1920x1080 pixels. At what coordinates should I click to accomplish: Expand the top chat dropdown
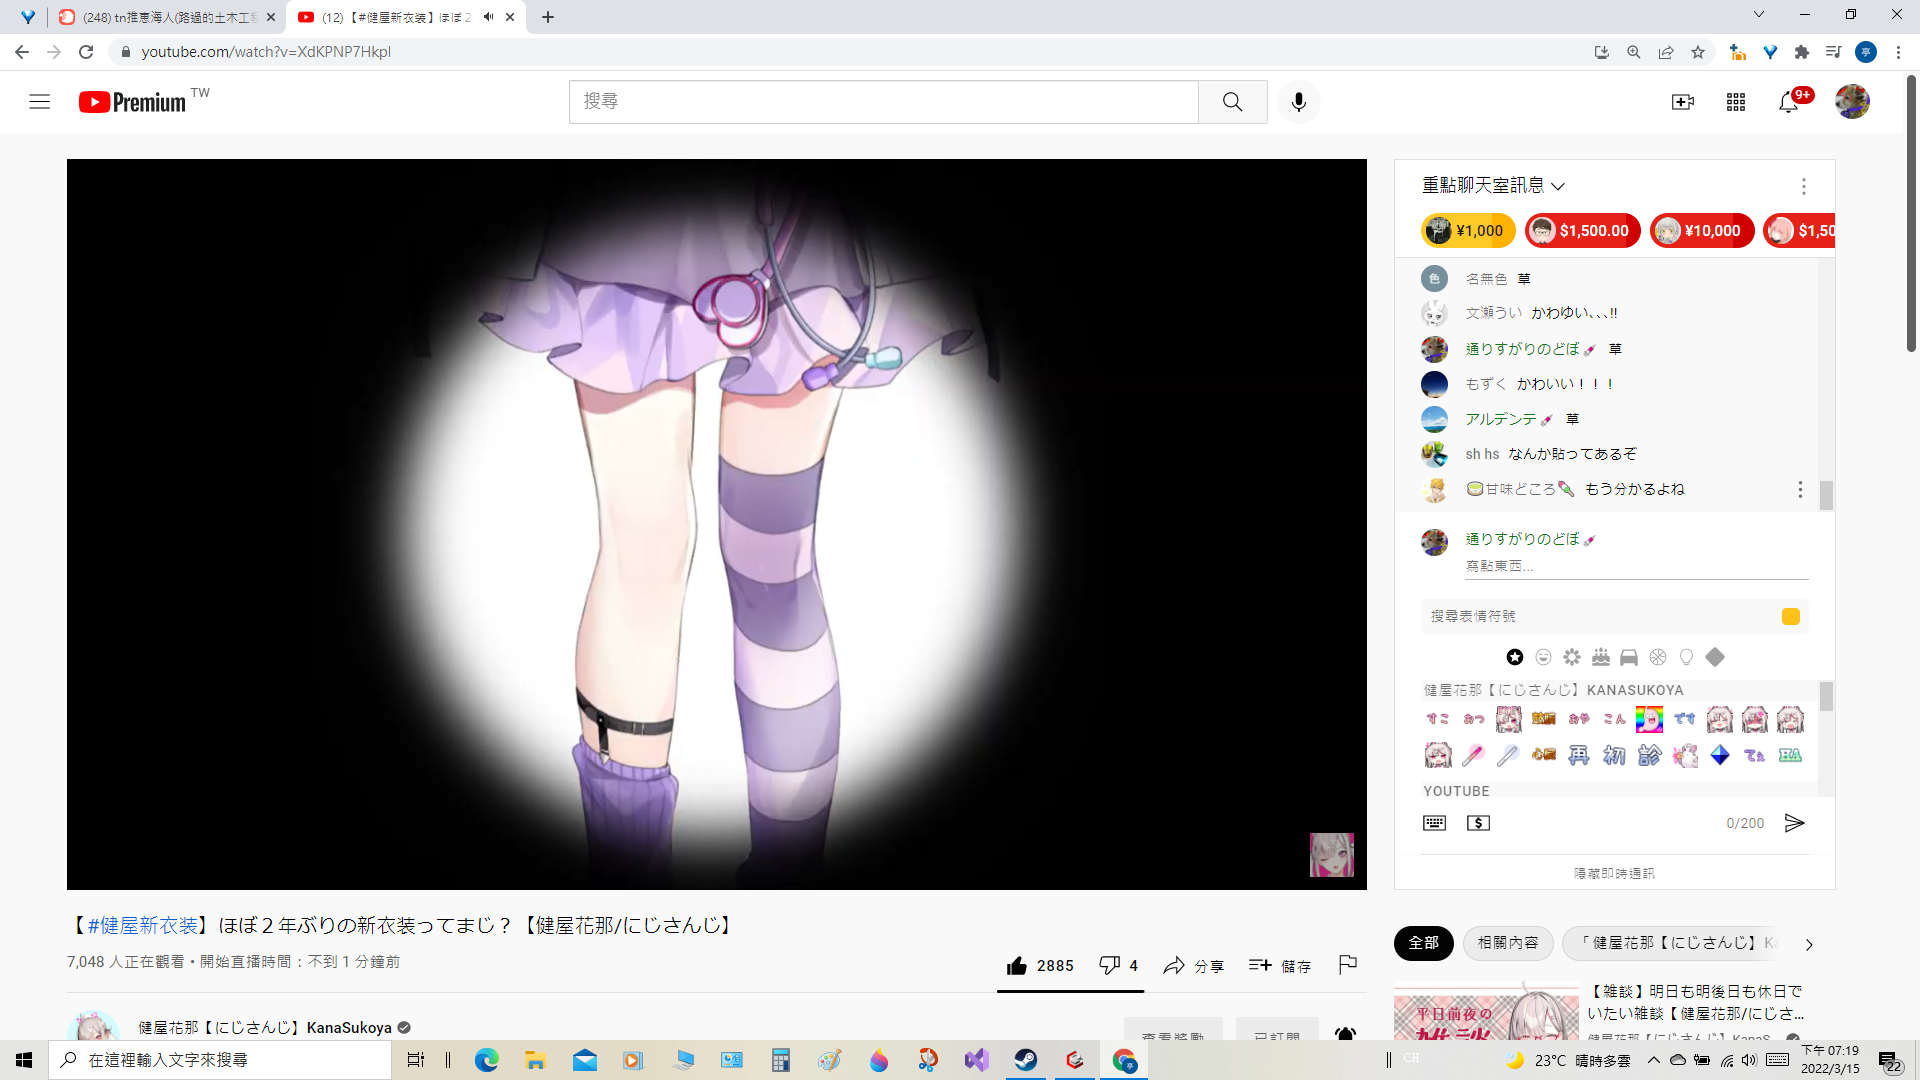click(x=1493, y=186)
